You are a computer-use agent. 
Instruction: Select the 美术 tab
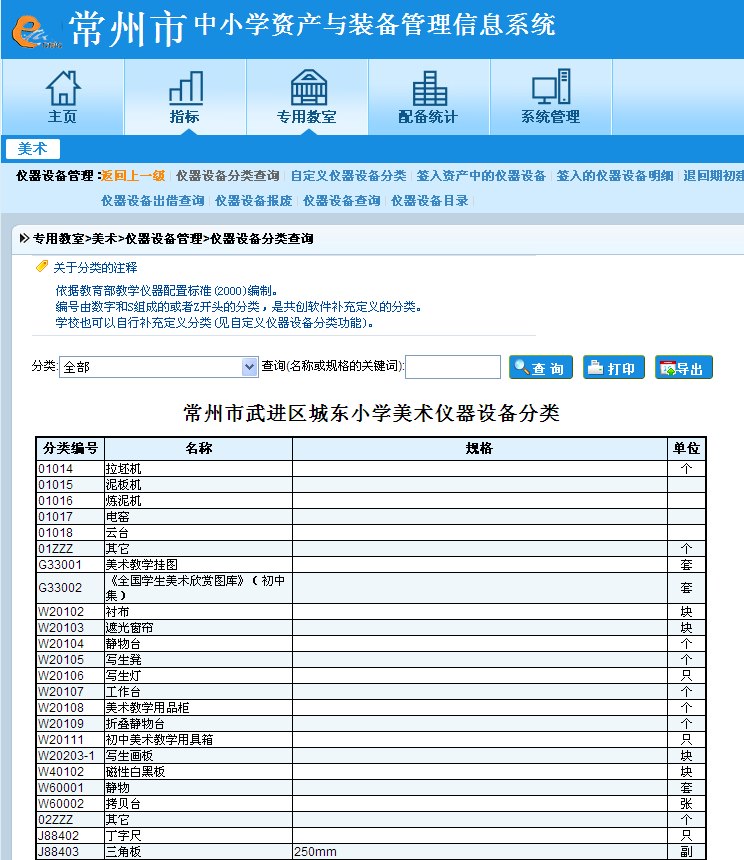32,149
